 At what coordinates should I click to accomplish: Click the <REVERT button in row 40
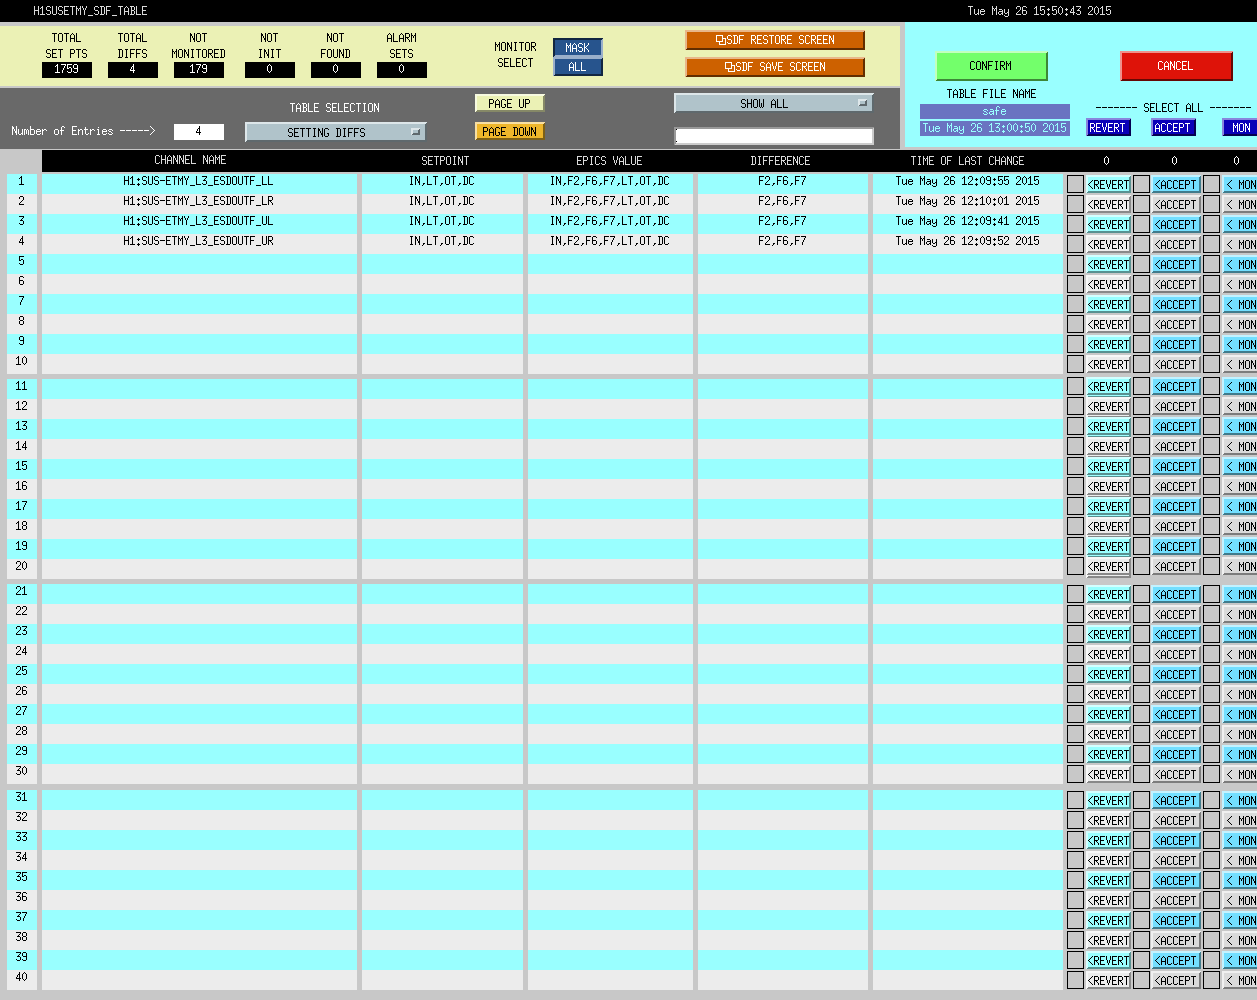[1109, 981]
